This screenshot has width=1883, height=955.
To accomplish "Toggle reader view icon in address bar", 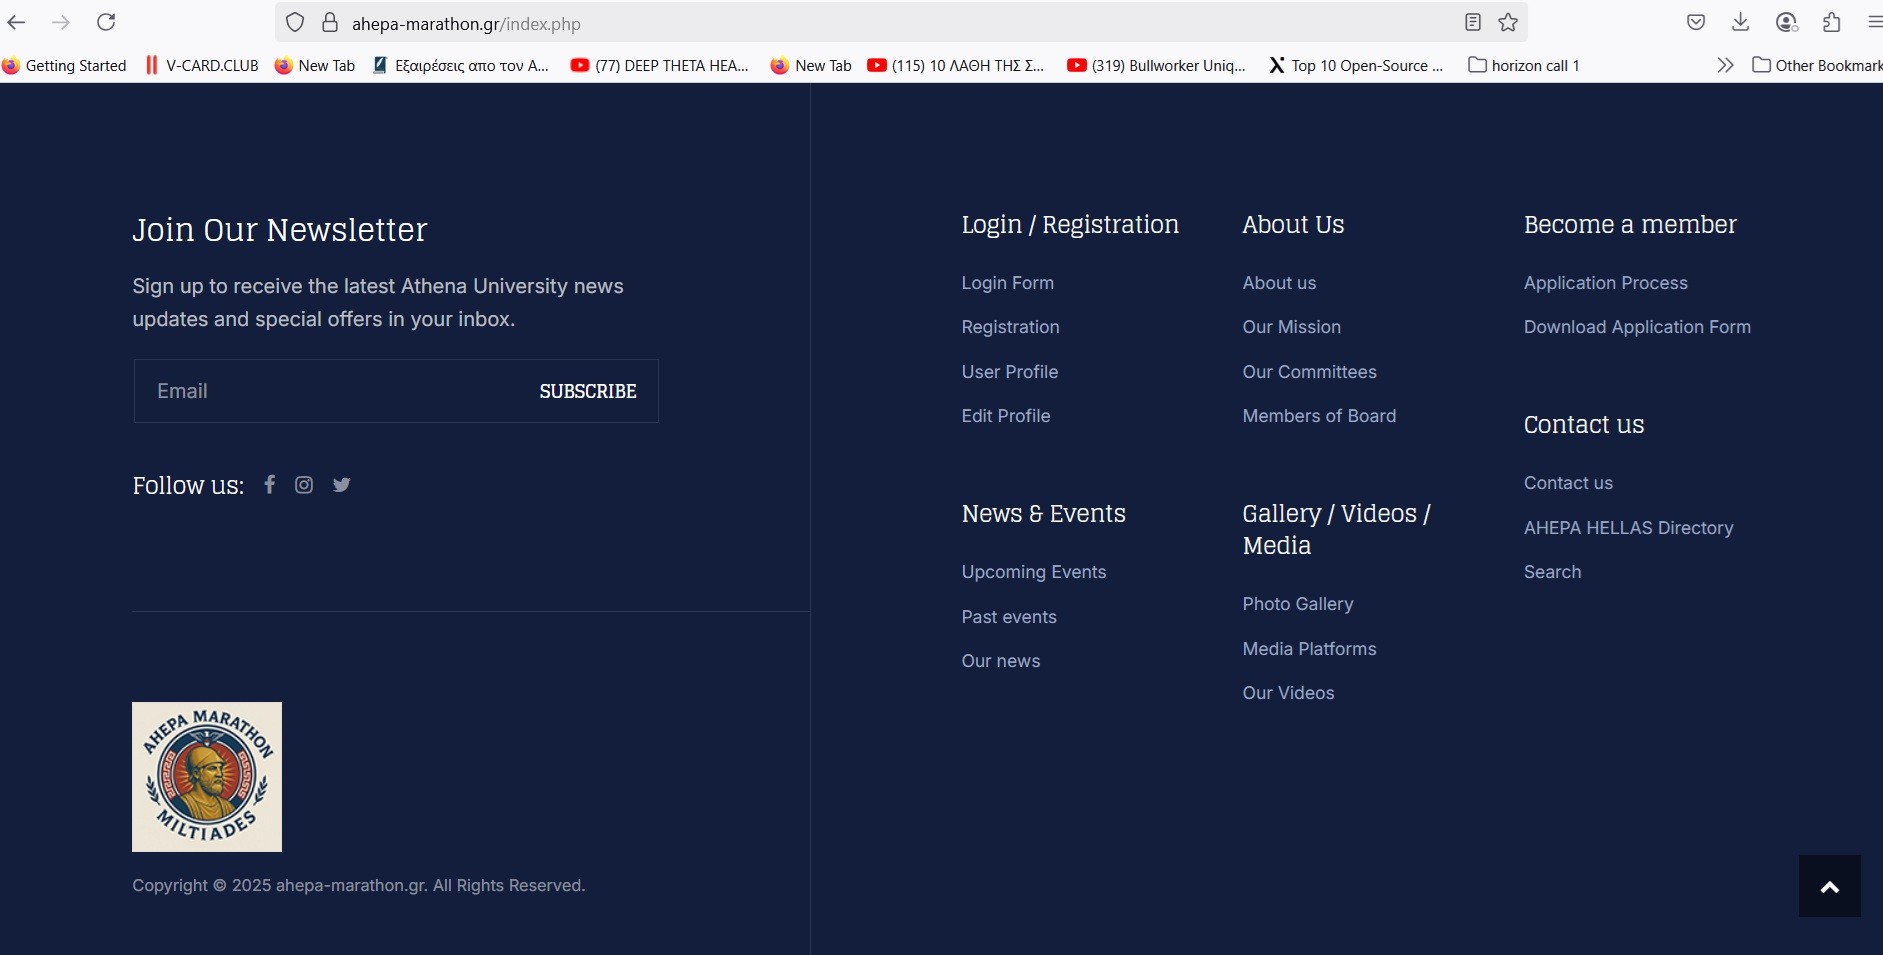I will [1473, 22].
